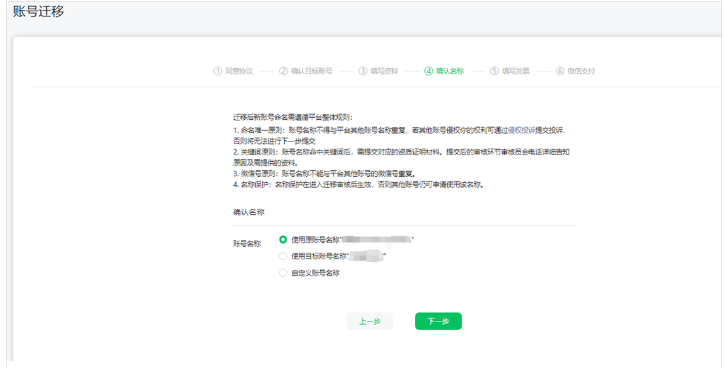Click the step 6 circle icon
The height and width of the screenshot is (368, 725).
(x=560, y=71)
